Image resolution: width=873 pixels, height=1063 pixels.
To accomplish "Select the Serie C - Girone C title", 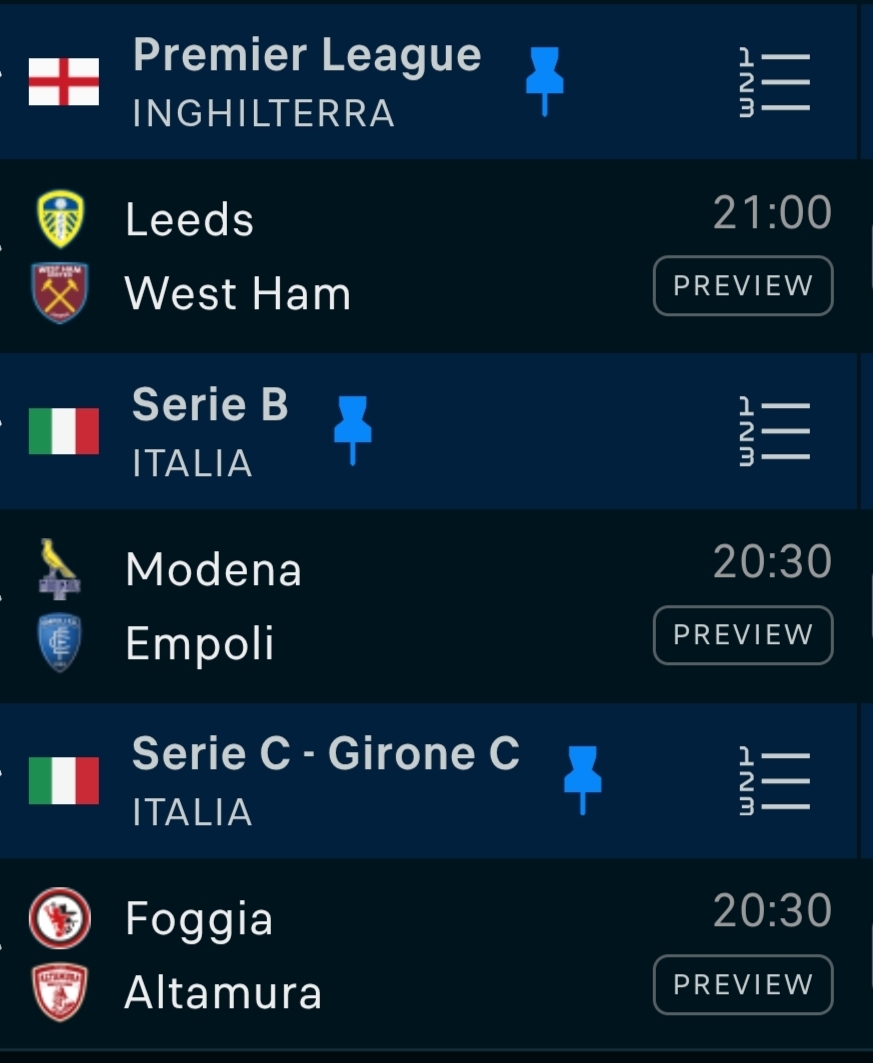I will [x=326, y=754].
